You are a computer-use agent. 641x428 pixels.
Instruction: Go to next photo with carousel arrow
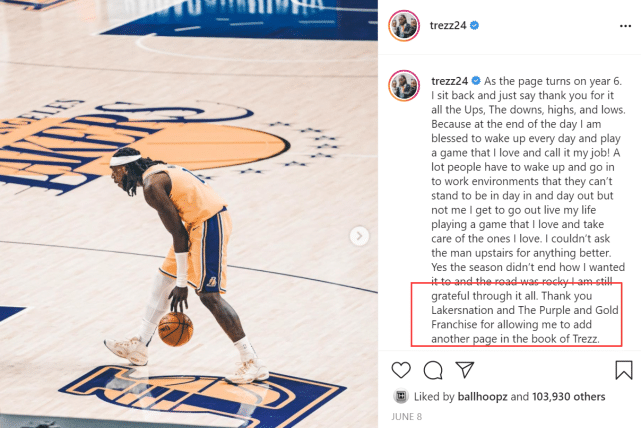pyautogui.click(x=359, y=236)
